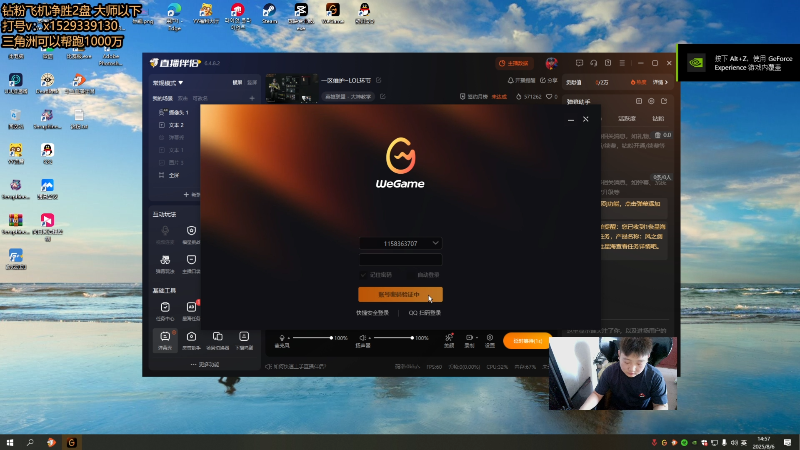800x450 pixels.
Task: Open the user avatar profile
Action: pyautogui.click(x=552, y=63)
